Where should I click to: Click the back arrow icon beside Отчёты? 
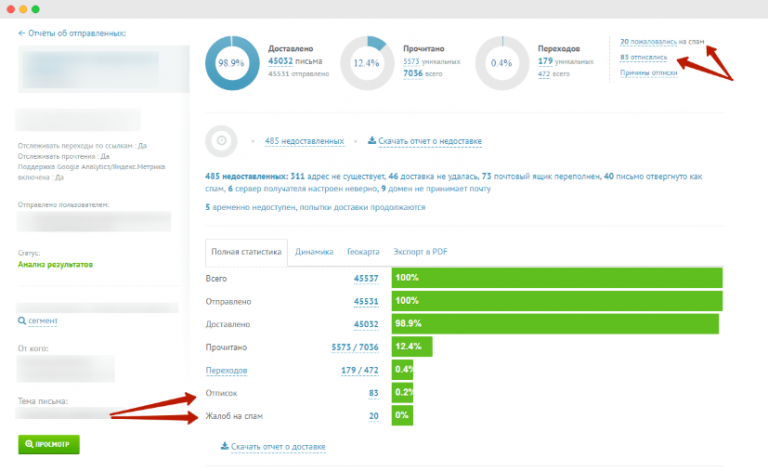(x=22, y=33)
